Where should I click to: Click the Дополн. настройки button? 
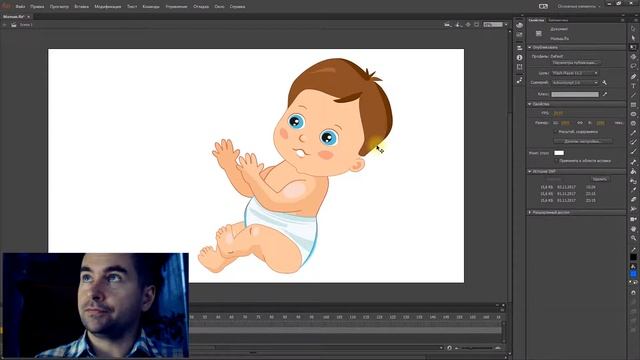coord(582,141)
